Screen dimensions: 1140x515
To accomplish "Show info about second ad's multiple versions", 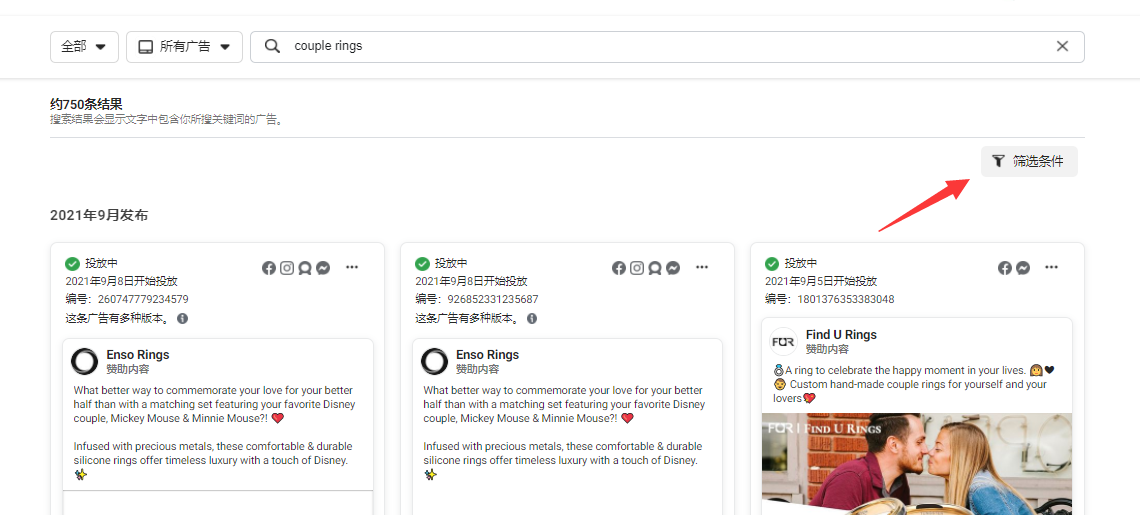I will (x=532, y=319).
